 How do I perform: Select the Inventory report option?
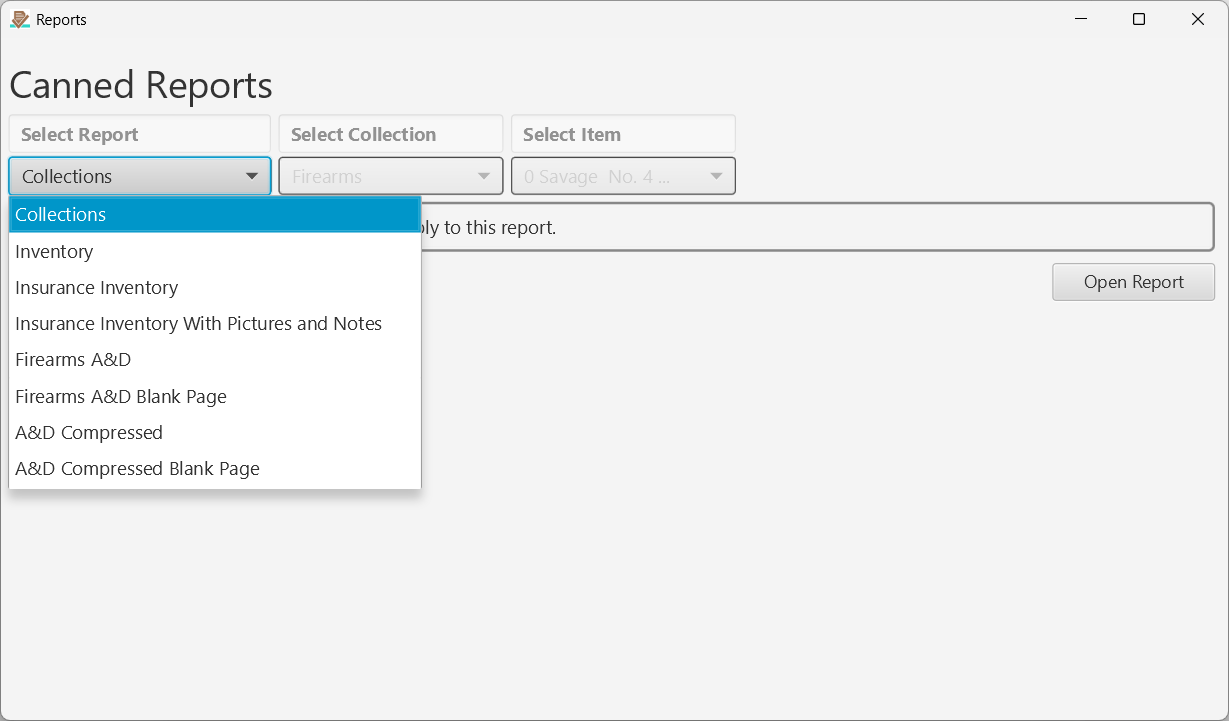pos(215,251)
